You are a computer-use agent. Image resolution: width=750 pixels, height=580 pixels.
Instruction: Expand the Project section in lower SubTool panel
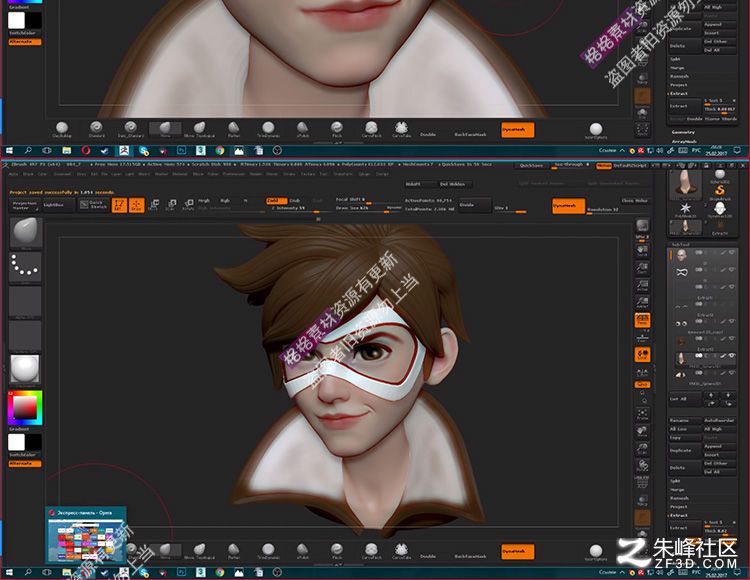[678, 507]
